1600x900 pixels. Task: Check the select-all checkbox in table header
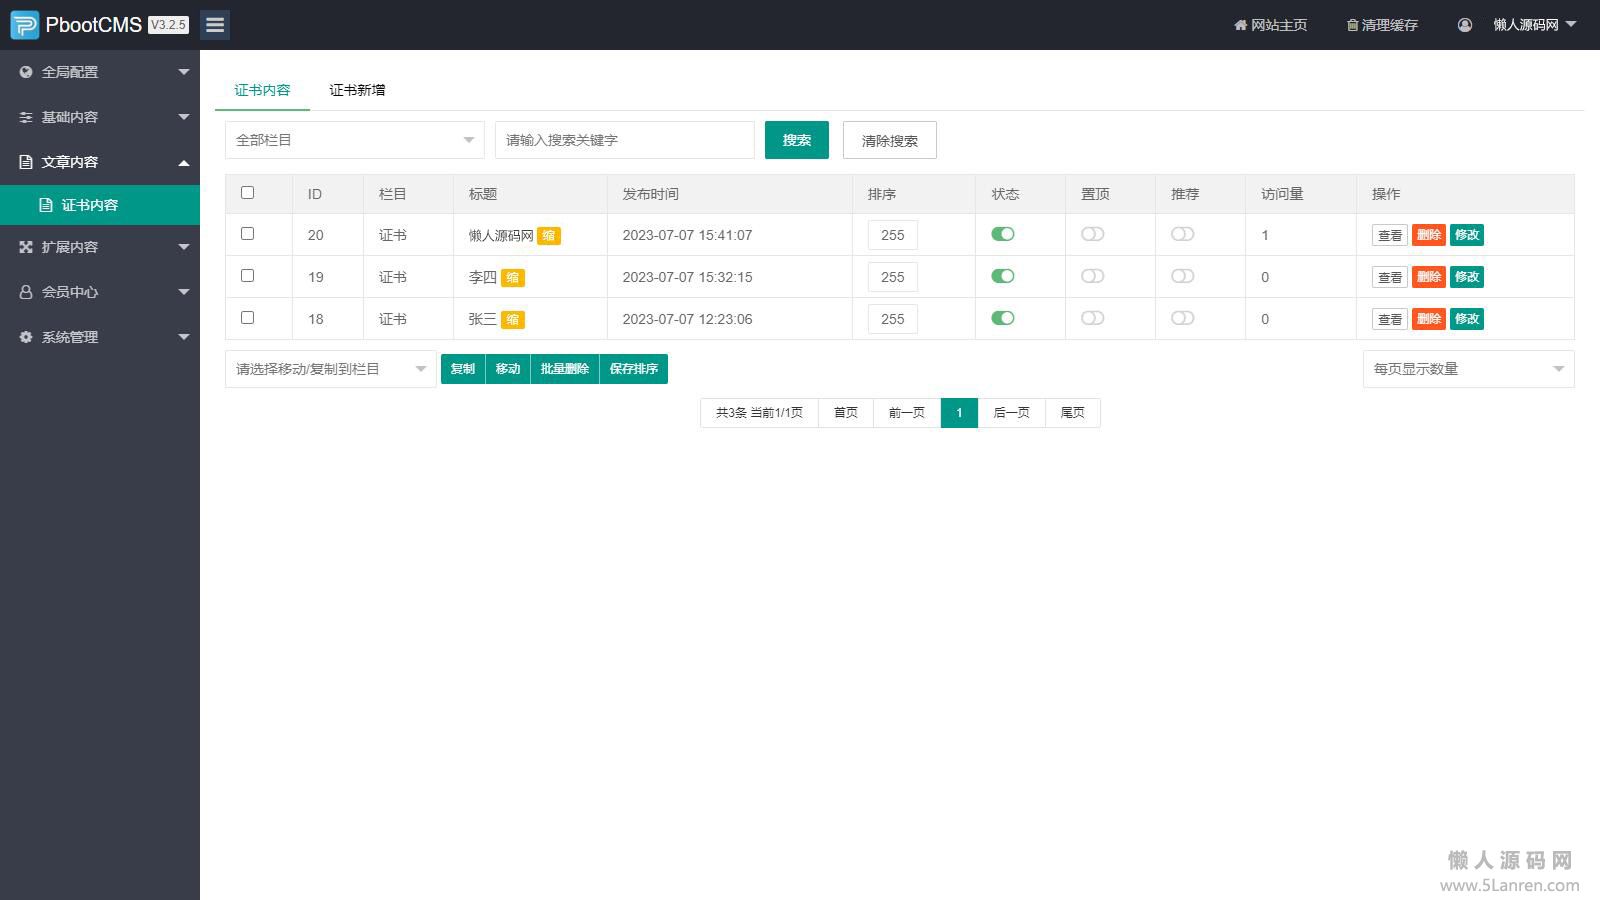click(x=248, y=193)
